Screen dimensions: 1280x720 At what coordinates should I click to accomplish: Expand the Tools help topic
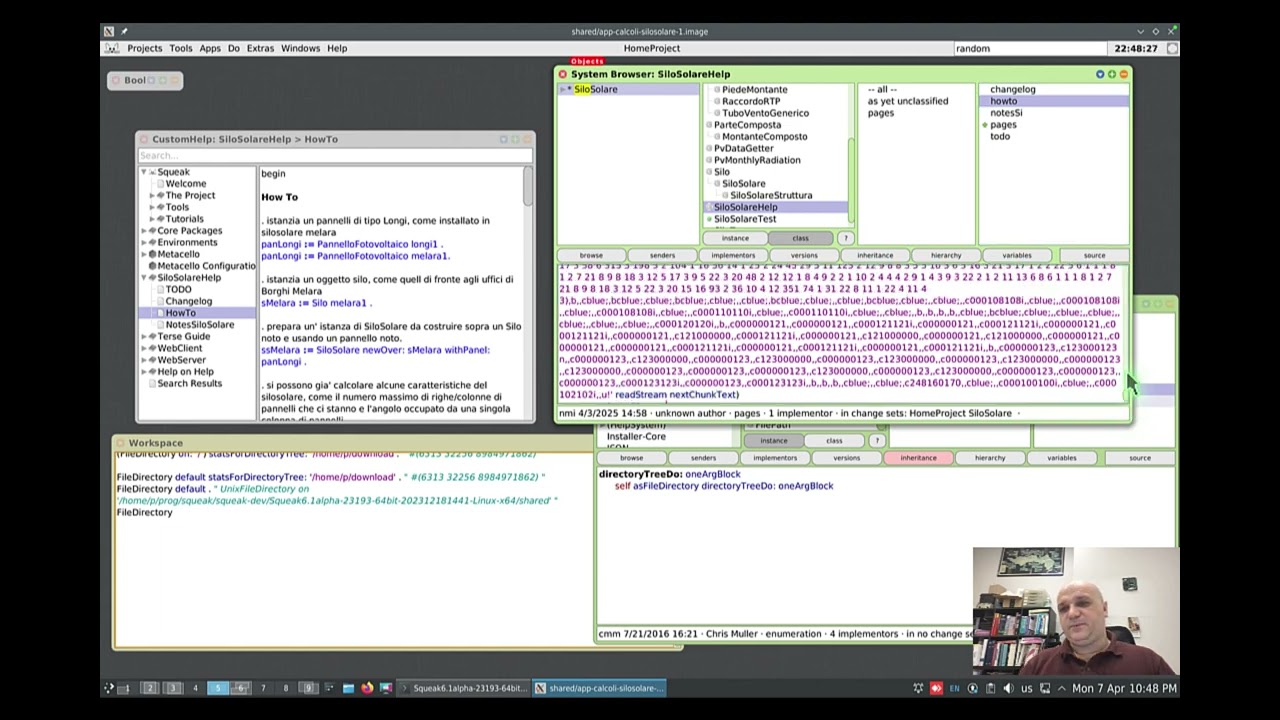(x=152, y=207)
